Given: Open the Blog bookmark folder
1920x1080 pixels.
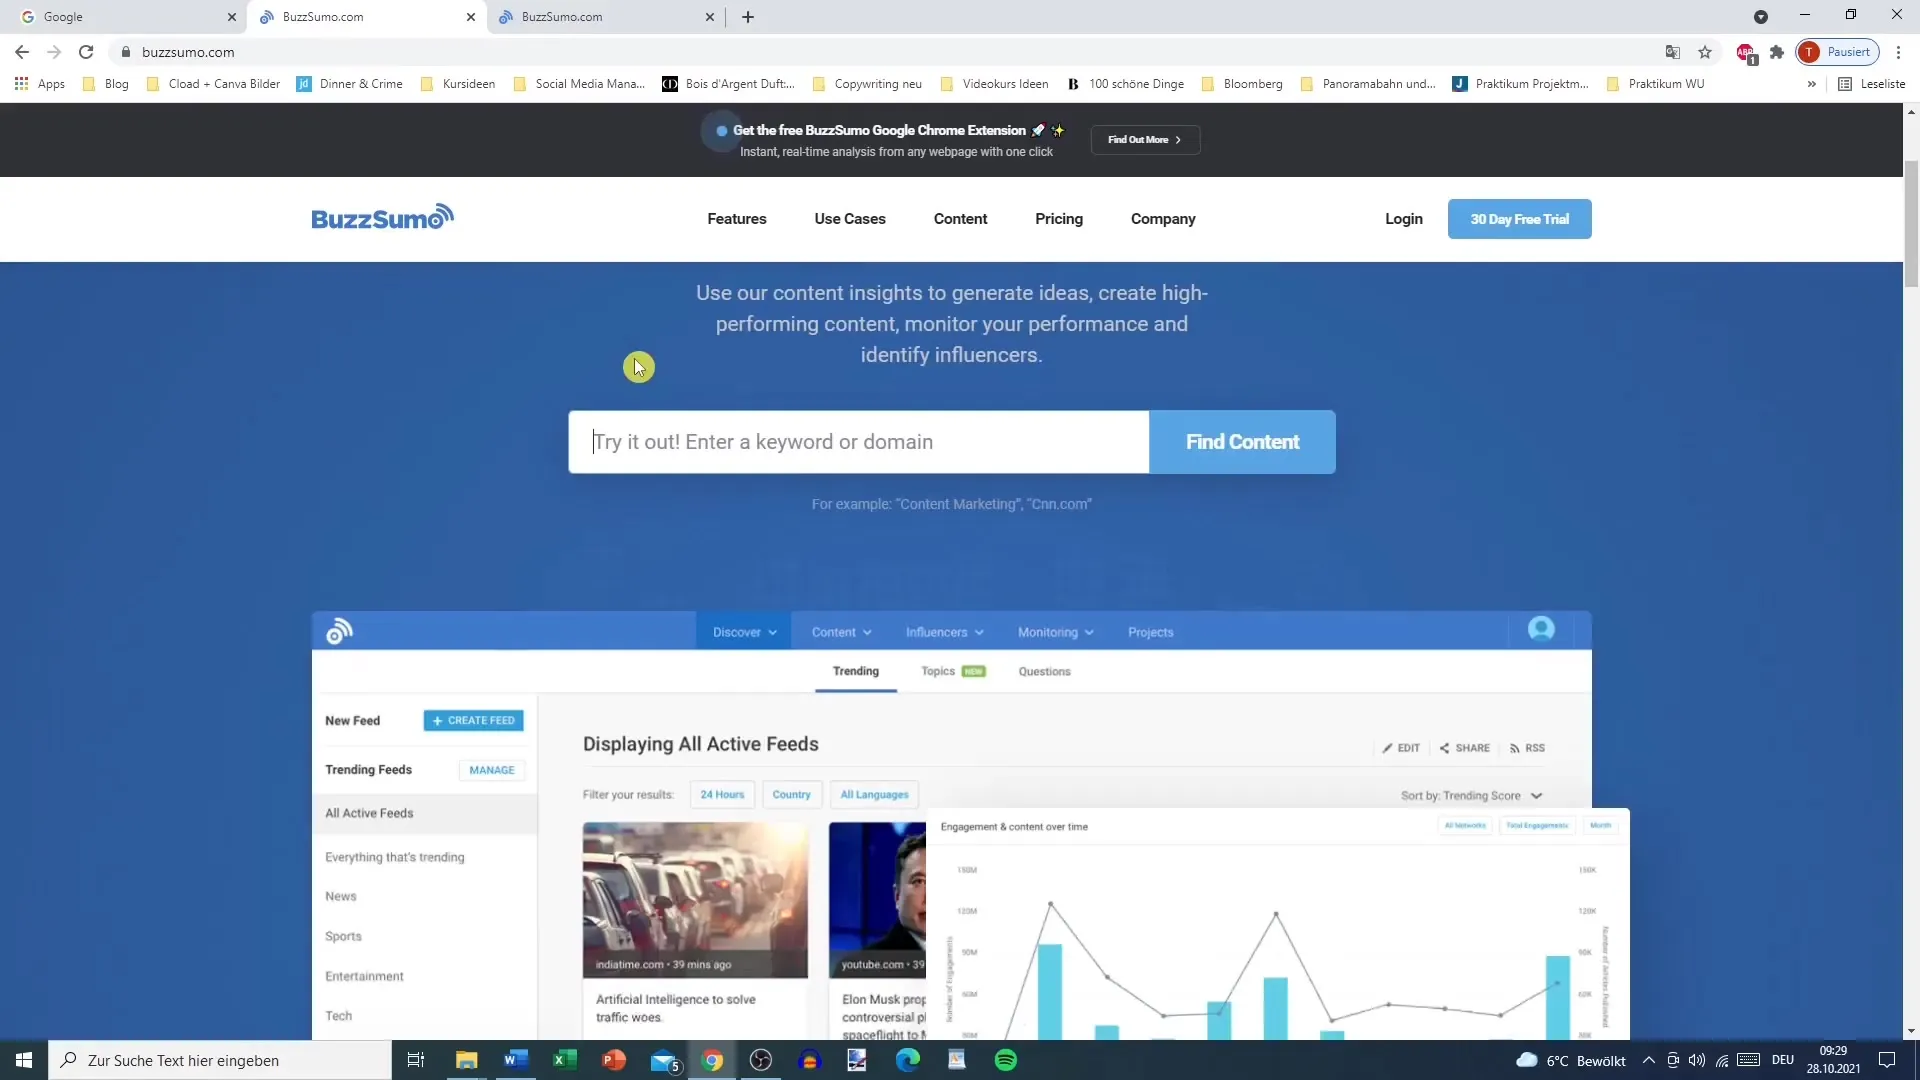Looking at the screenshot, I should (x=106, y=84).
